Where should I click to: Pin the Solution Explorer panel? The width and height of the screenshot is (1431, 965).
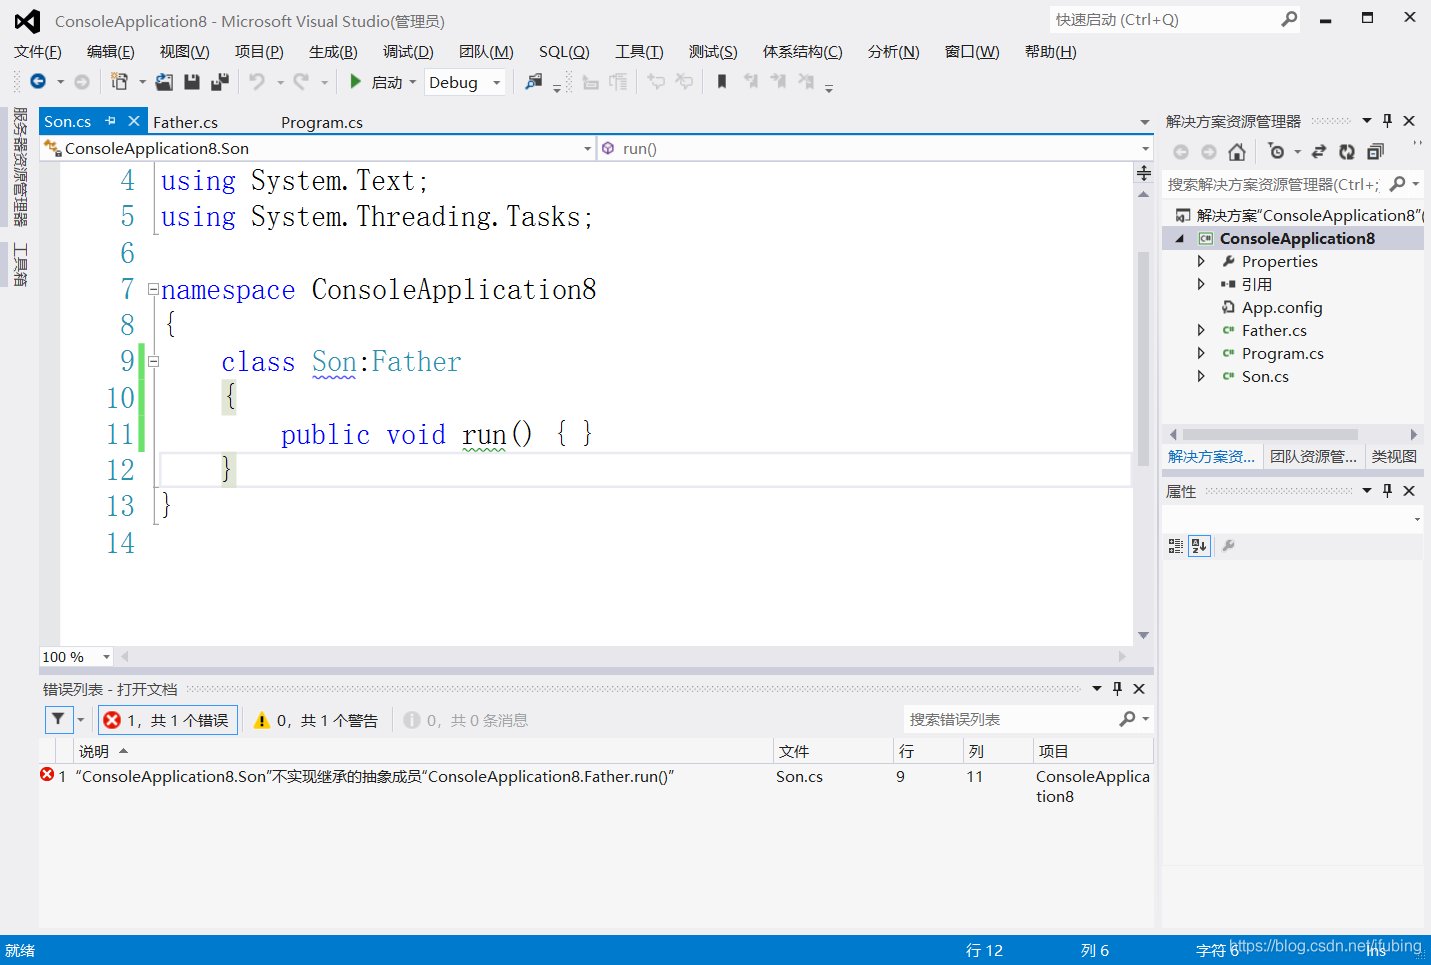1387,121
